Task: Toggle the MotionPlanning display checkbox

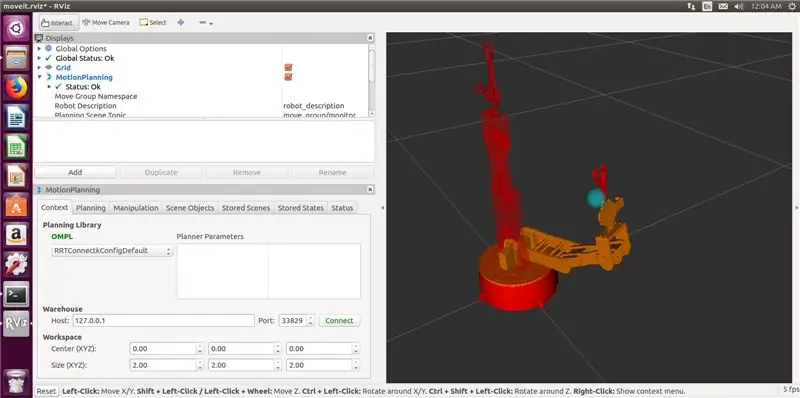Action: tap(288, 77)
